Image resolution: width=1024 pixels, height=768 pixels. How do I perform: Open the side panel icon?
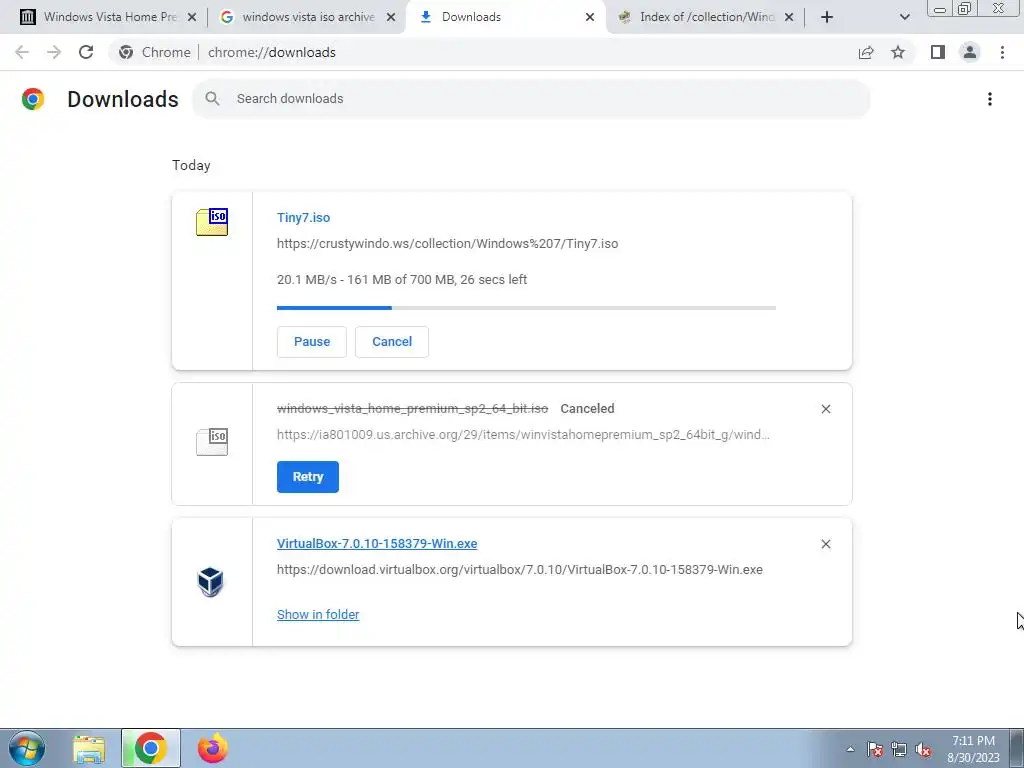pyautogui.click(x=938, y=52)
